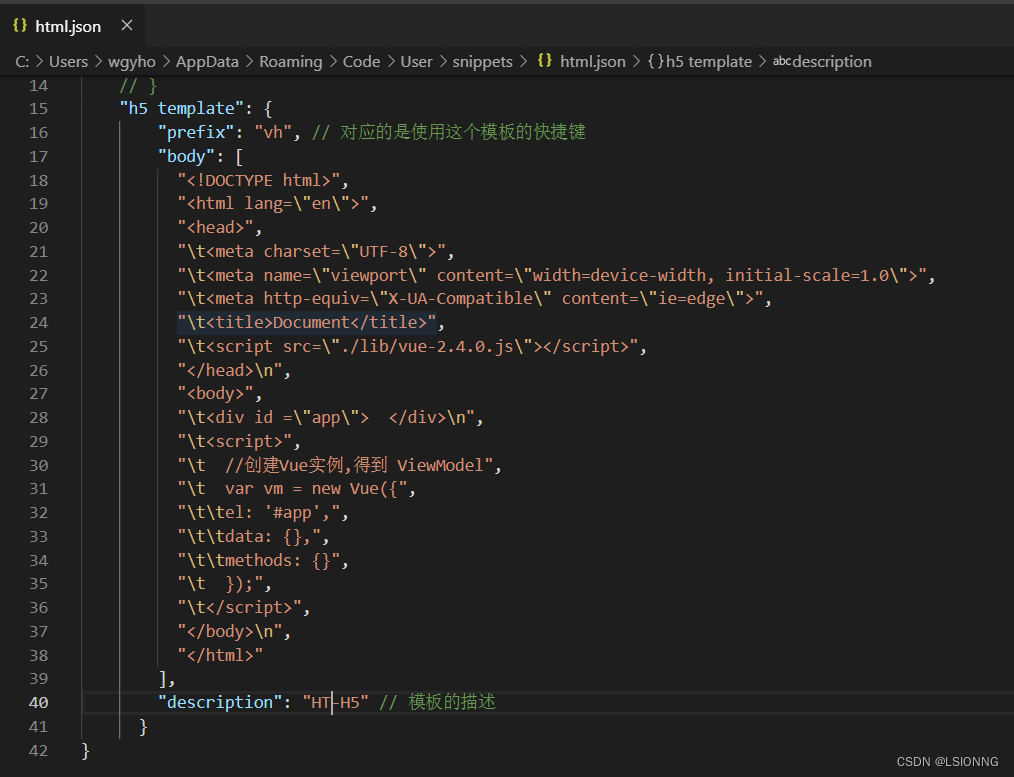1014x777 pixels.
Task: Click the closing "\t</script>" line 36
Action: [239, 608]
